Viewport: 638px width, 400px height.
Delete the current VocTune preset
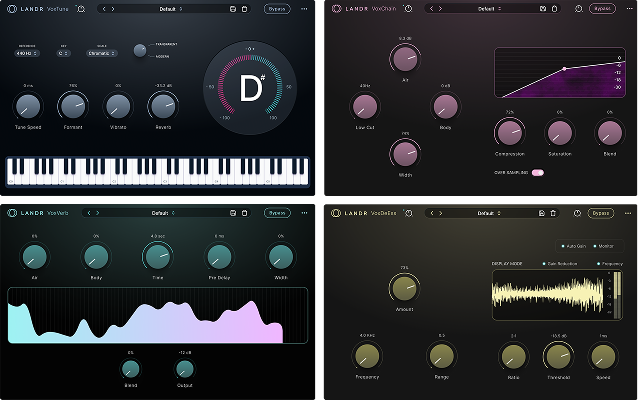(244, 9)
